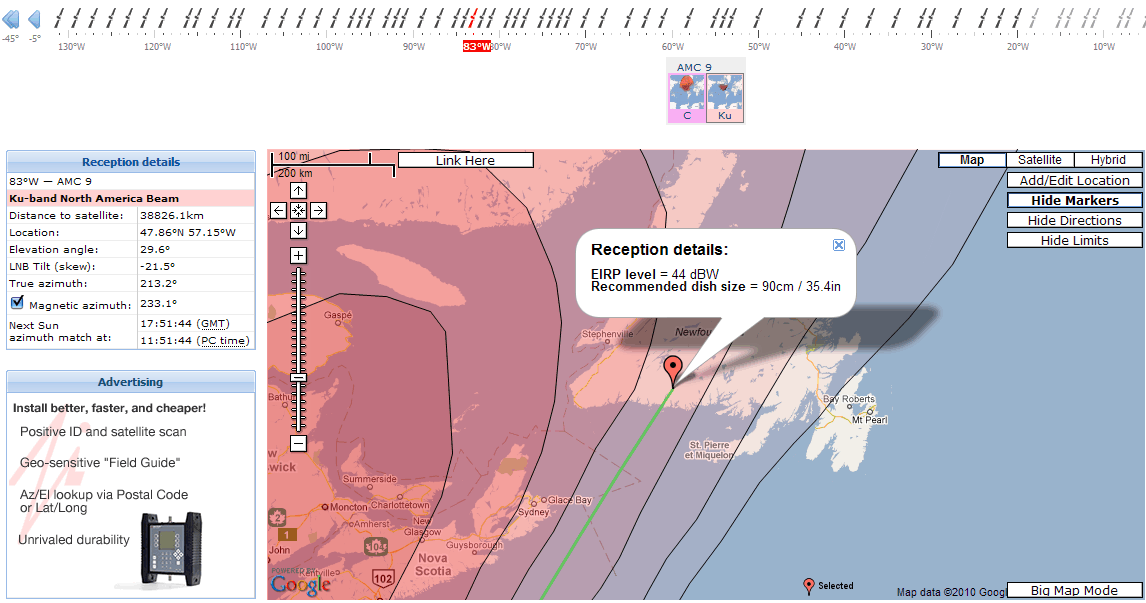1146x603 pixels.
Task: Pan the map left with the arrow button
Action: (278, 211)
